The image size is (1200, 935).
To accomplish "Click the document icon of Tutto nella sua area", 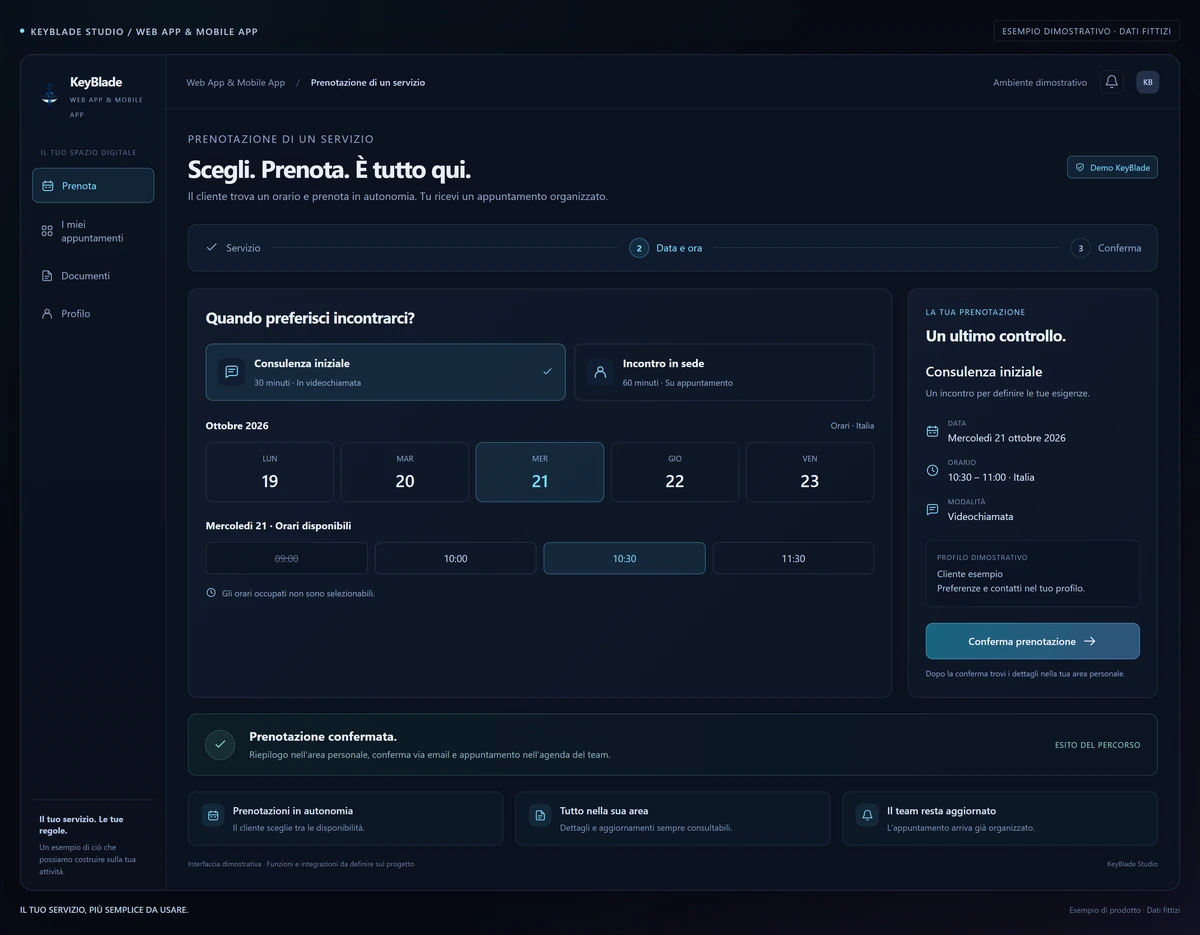I will tap(540, 816).
